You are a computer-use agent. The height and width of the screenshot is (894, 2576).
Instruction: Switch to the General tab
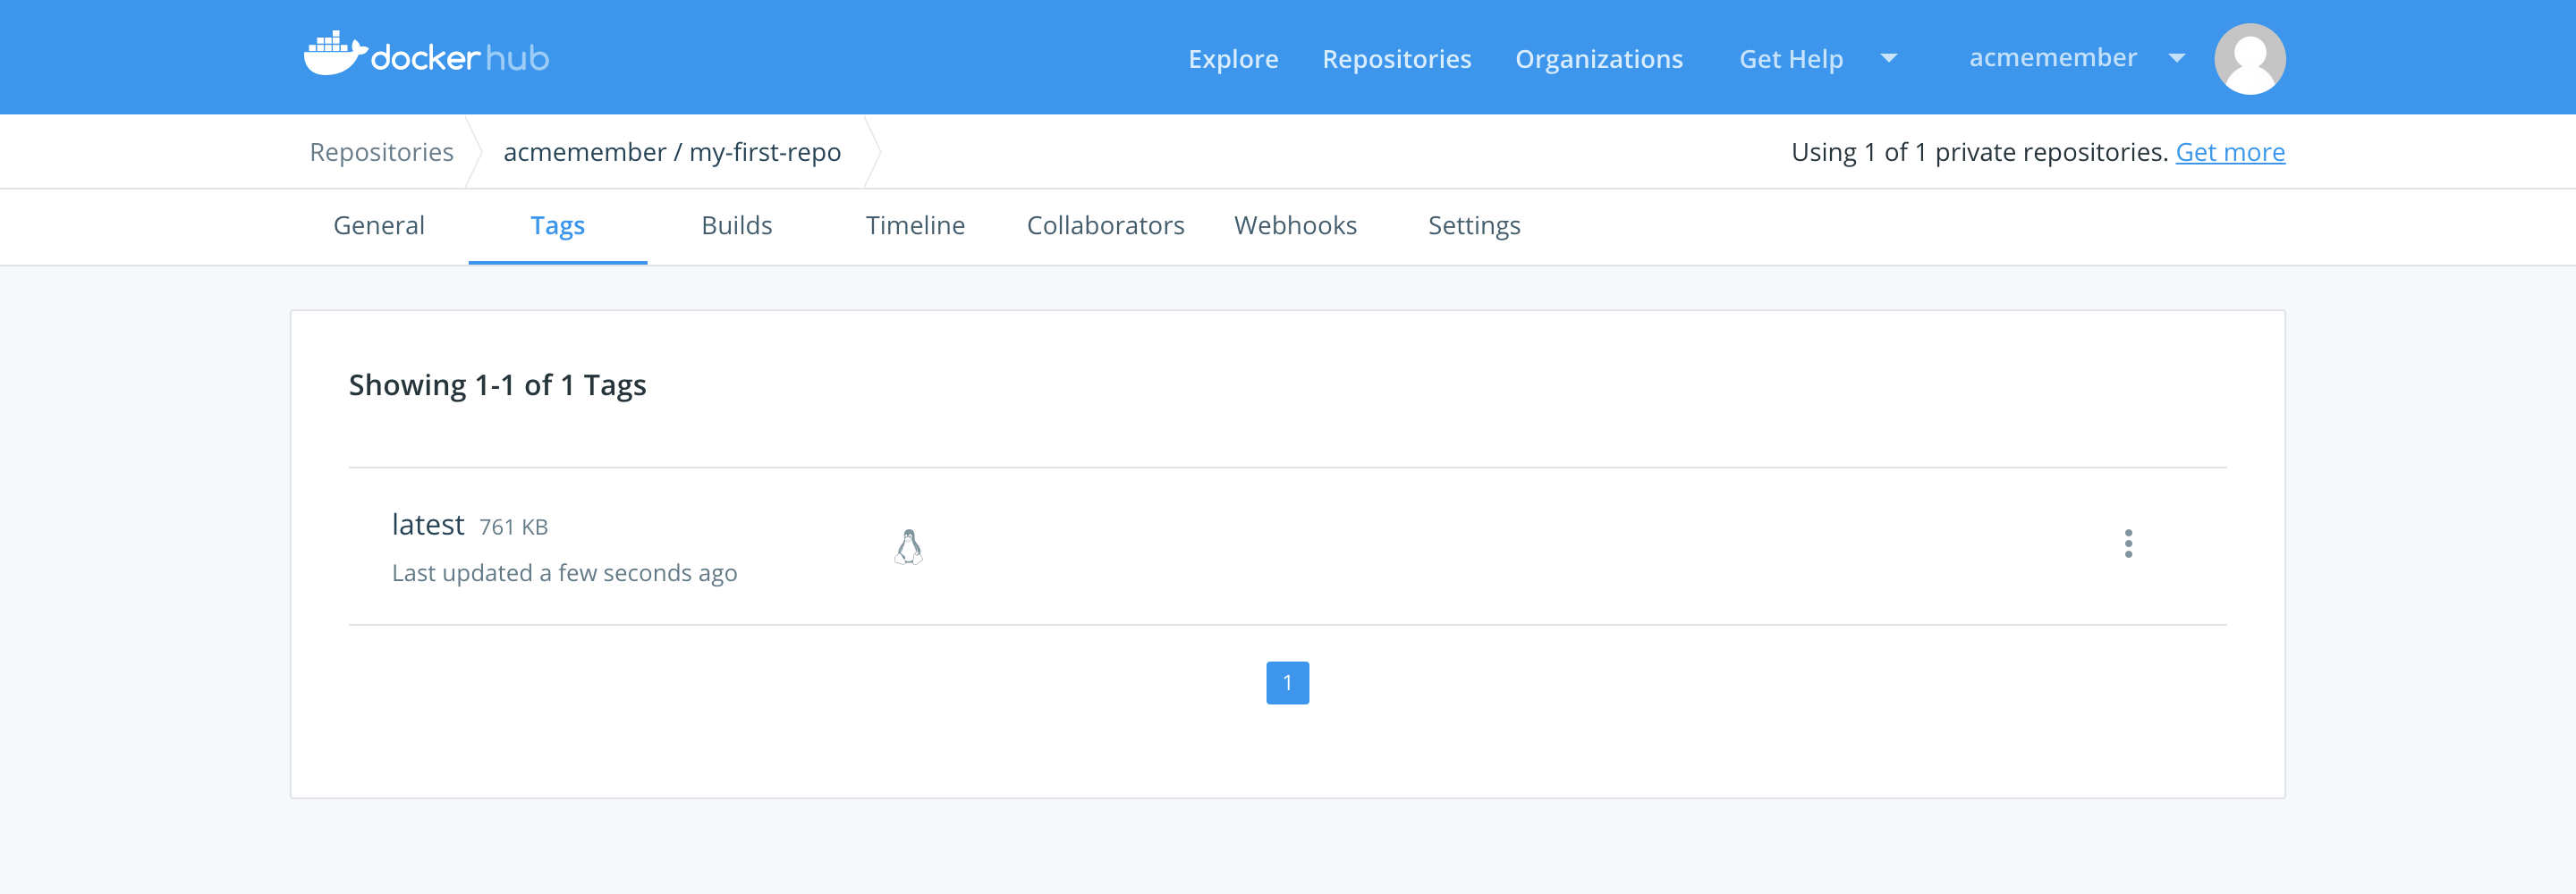(x=379, y=226)
